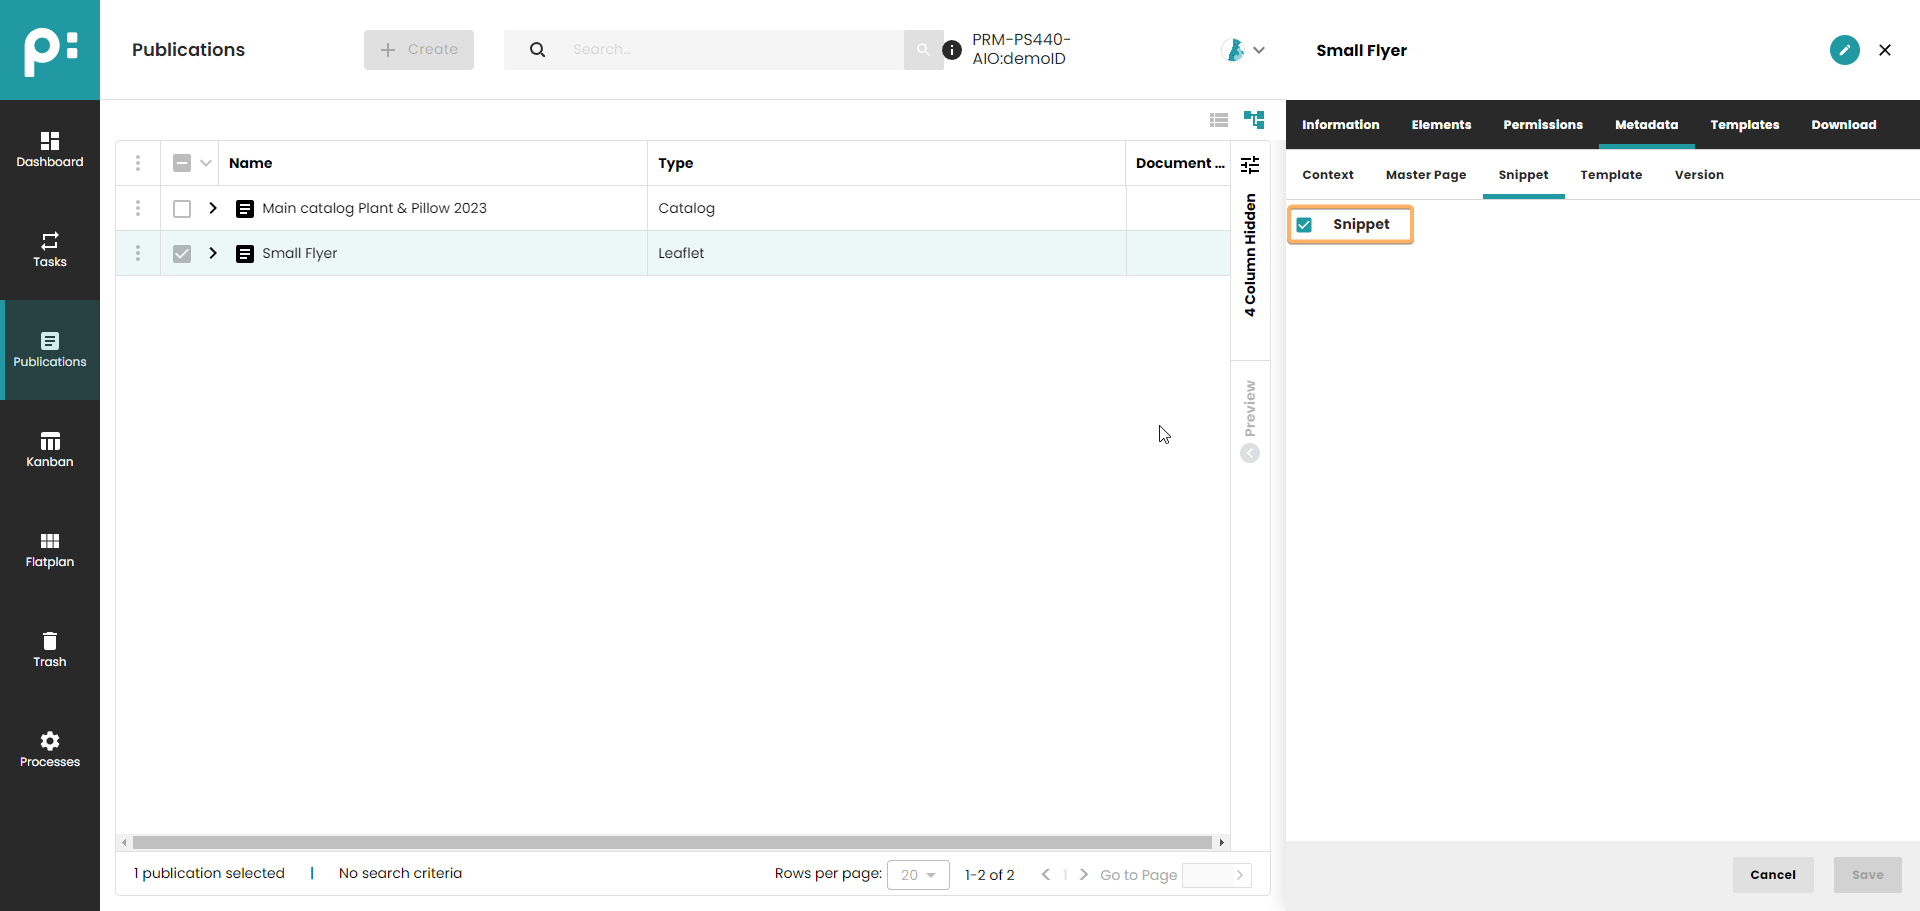The image size is (1920, 911).
Task: Open column settings filter icon
Action: coord(1250,165)
